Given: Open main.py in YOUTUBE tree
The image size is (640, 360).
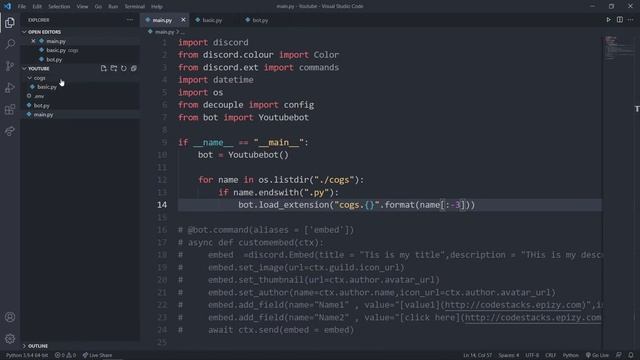Looking at the screenshot, I should pos(43,115).
